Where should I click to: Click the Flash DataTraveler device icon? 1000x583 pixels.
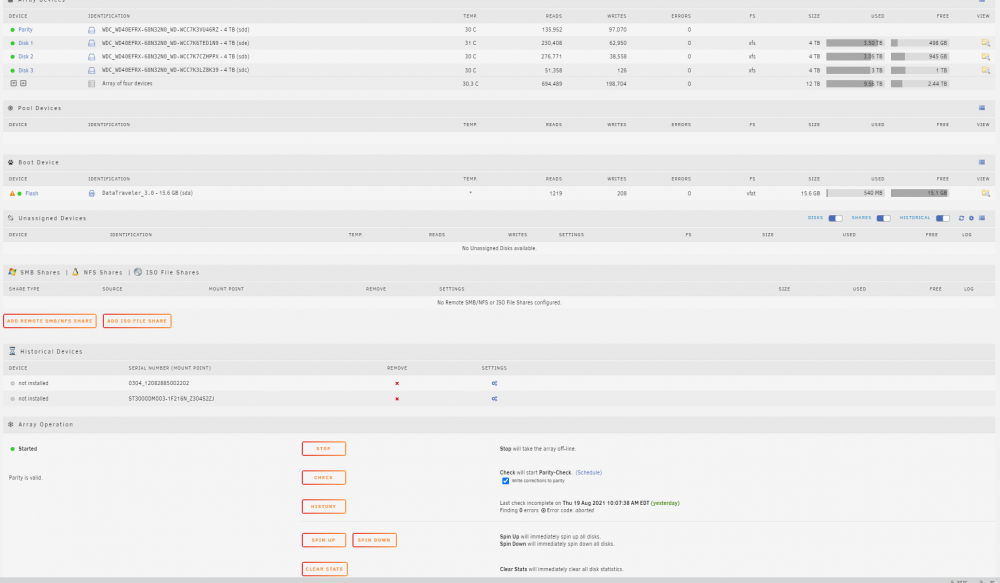coord(91,193)
